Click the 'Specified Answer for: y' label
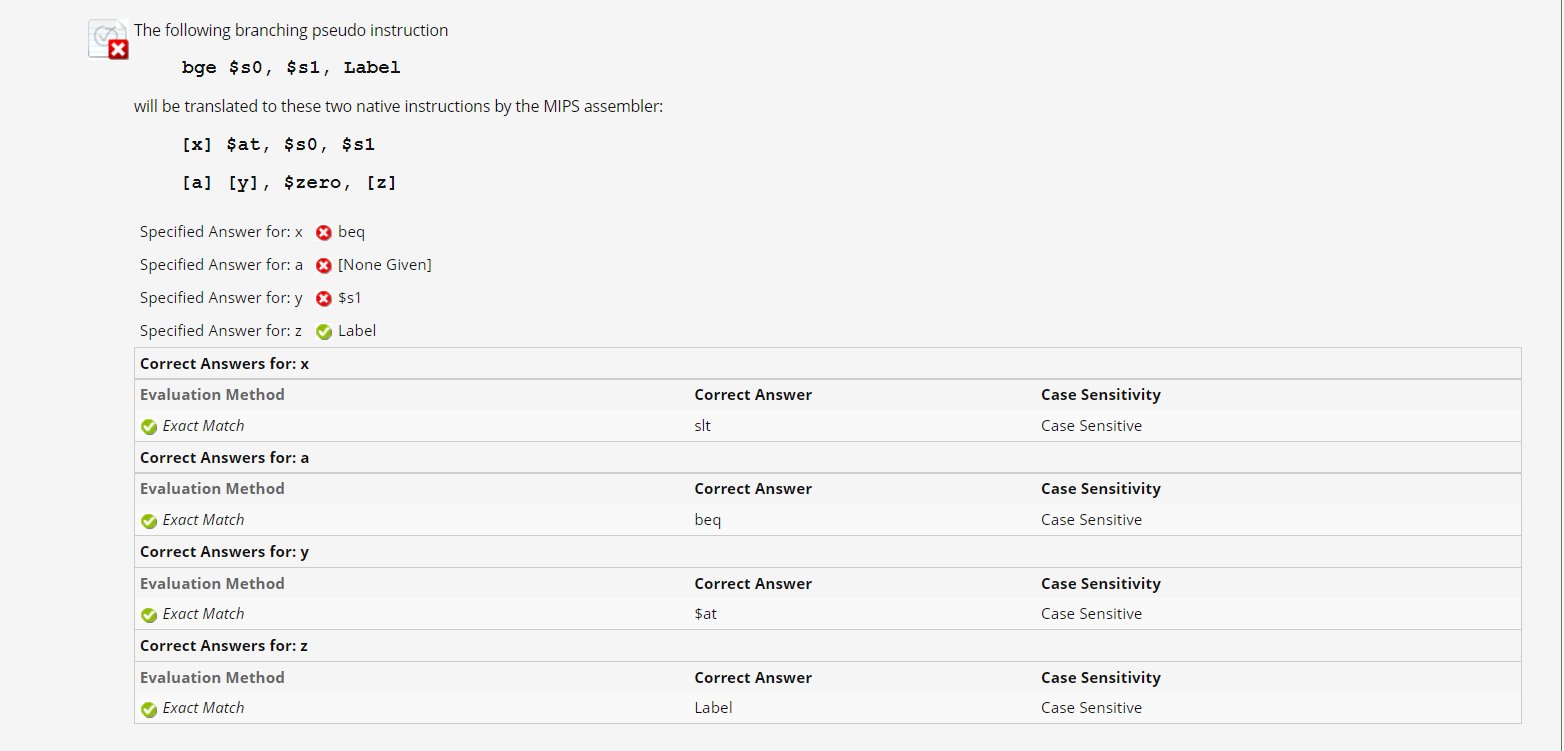Image resolution: width=1564 pixels, height=751 pixels. [221, 298]
